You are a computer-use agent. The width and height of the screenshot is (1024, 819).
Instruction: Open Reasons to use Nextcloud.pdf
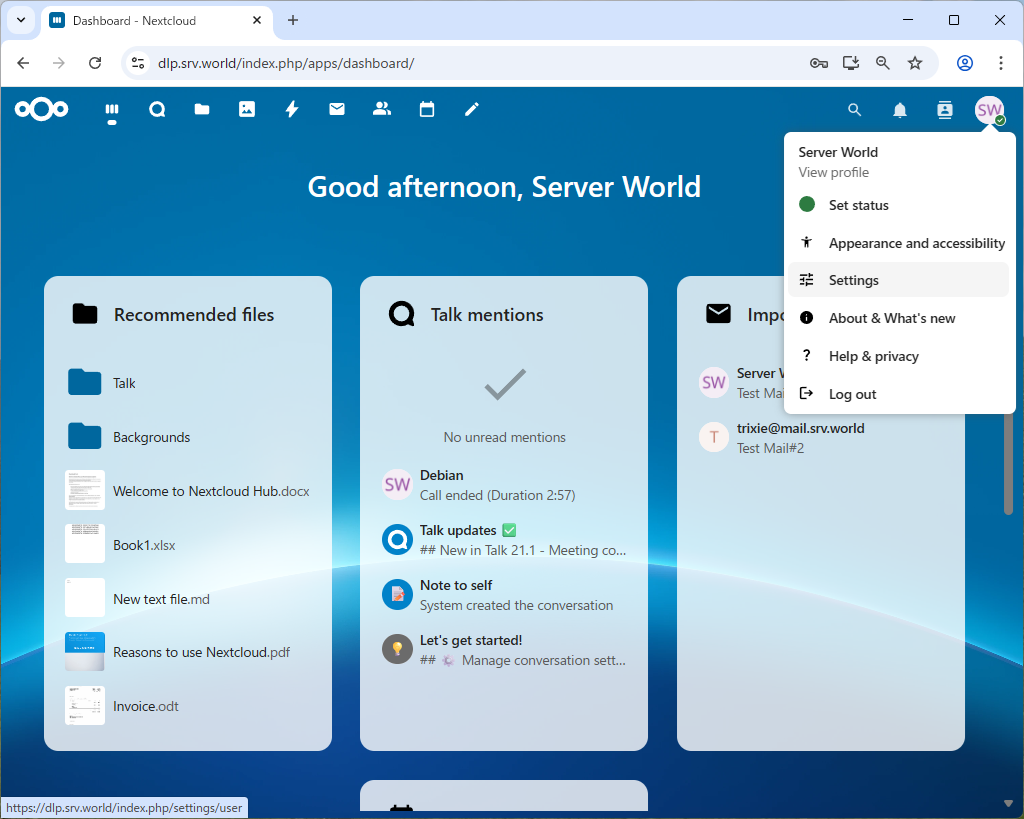[x=201, y=652]
